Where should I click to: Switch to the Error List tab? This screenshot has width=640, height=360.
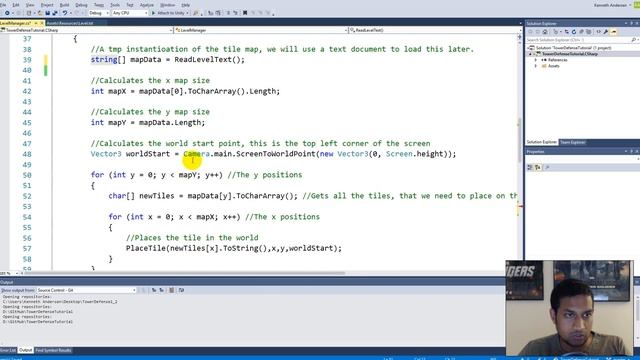[8, 350]
